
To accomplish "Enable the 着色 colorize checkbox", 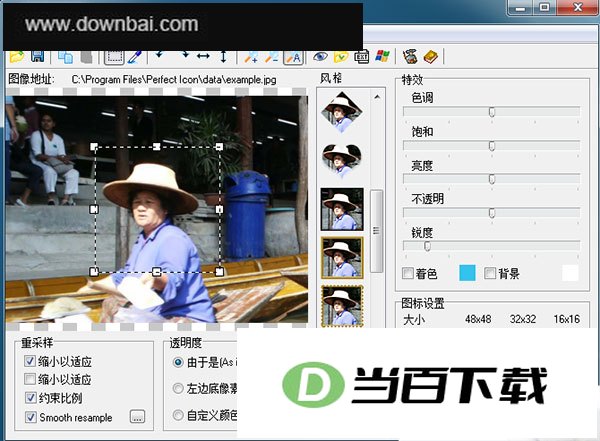I will (x=408, y=273).
